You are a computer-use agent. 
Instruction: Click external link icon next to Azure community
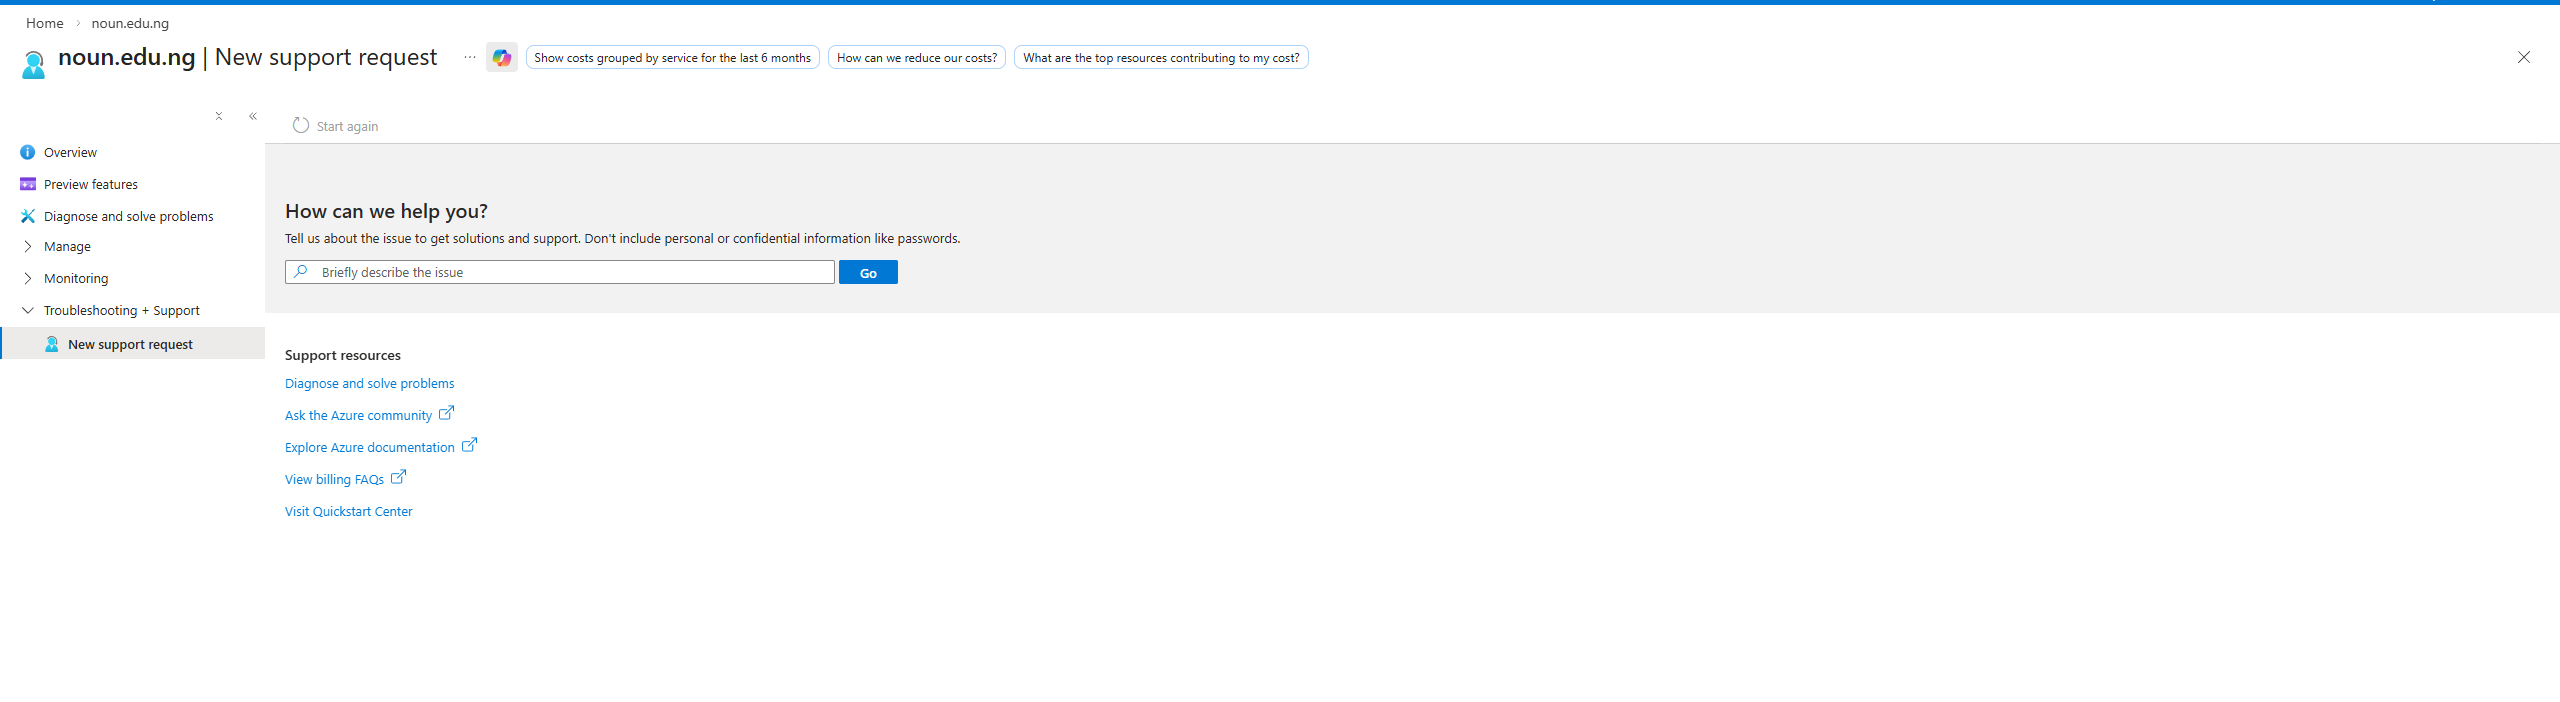coord(447,412)
